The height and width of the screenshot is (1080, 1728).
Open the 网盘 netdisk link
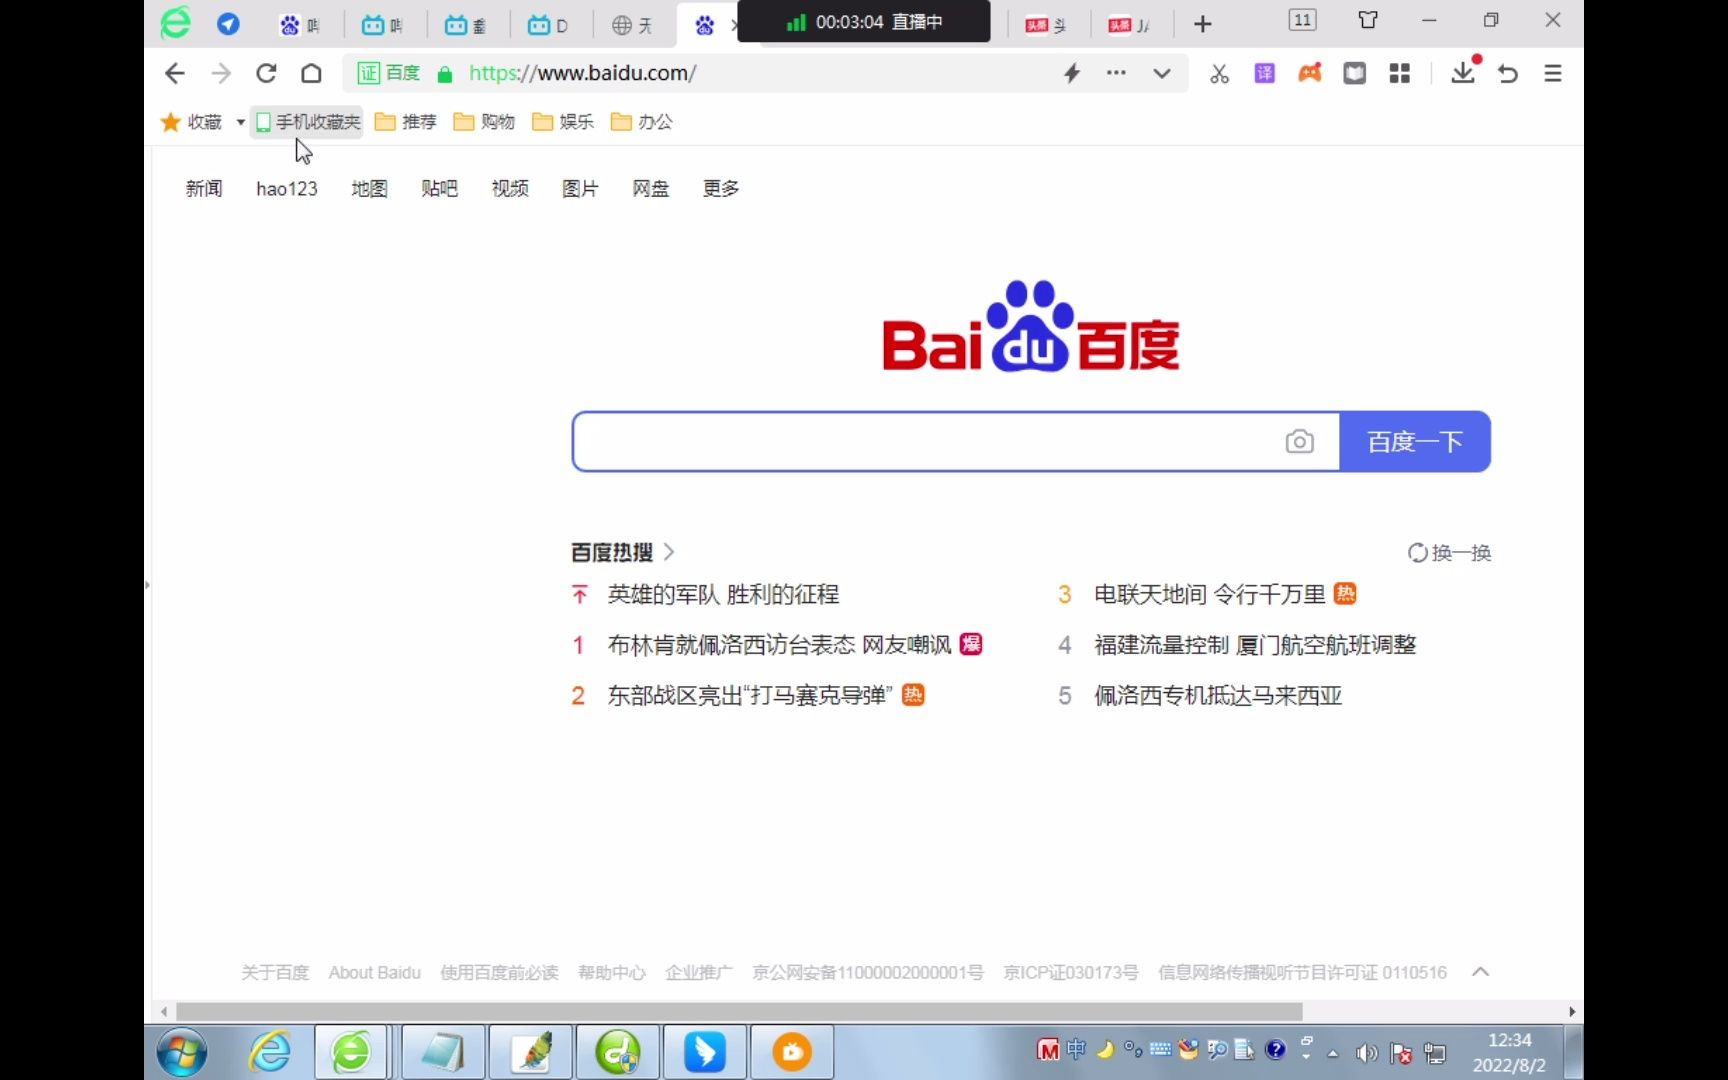(650, 188)
